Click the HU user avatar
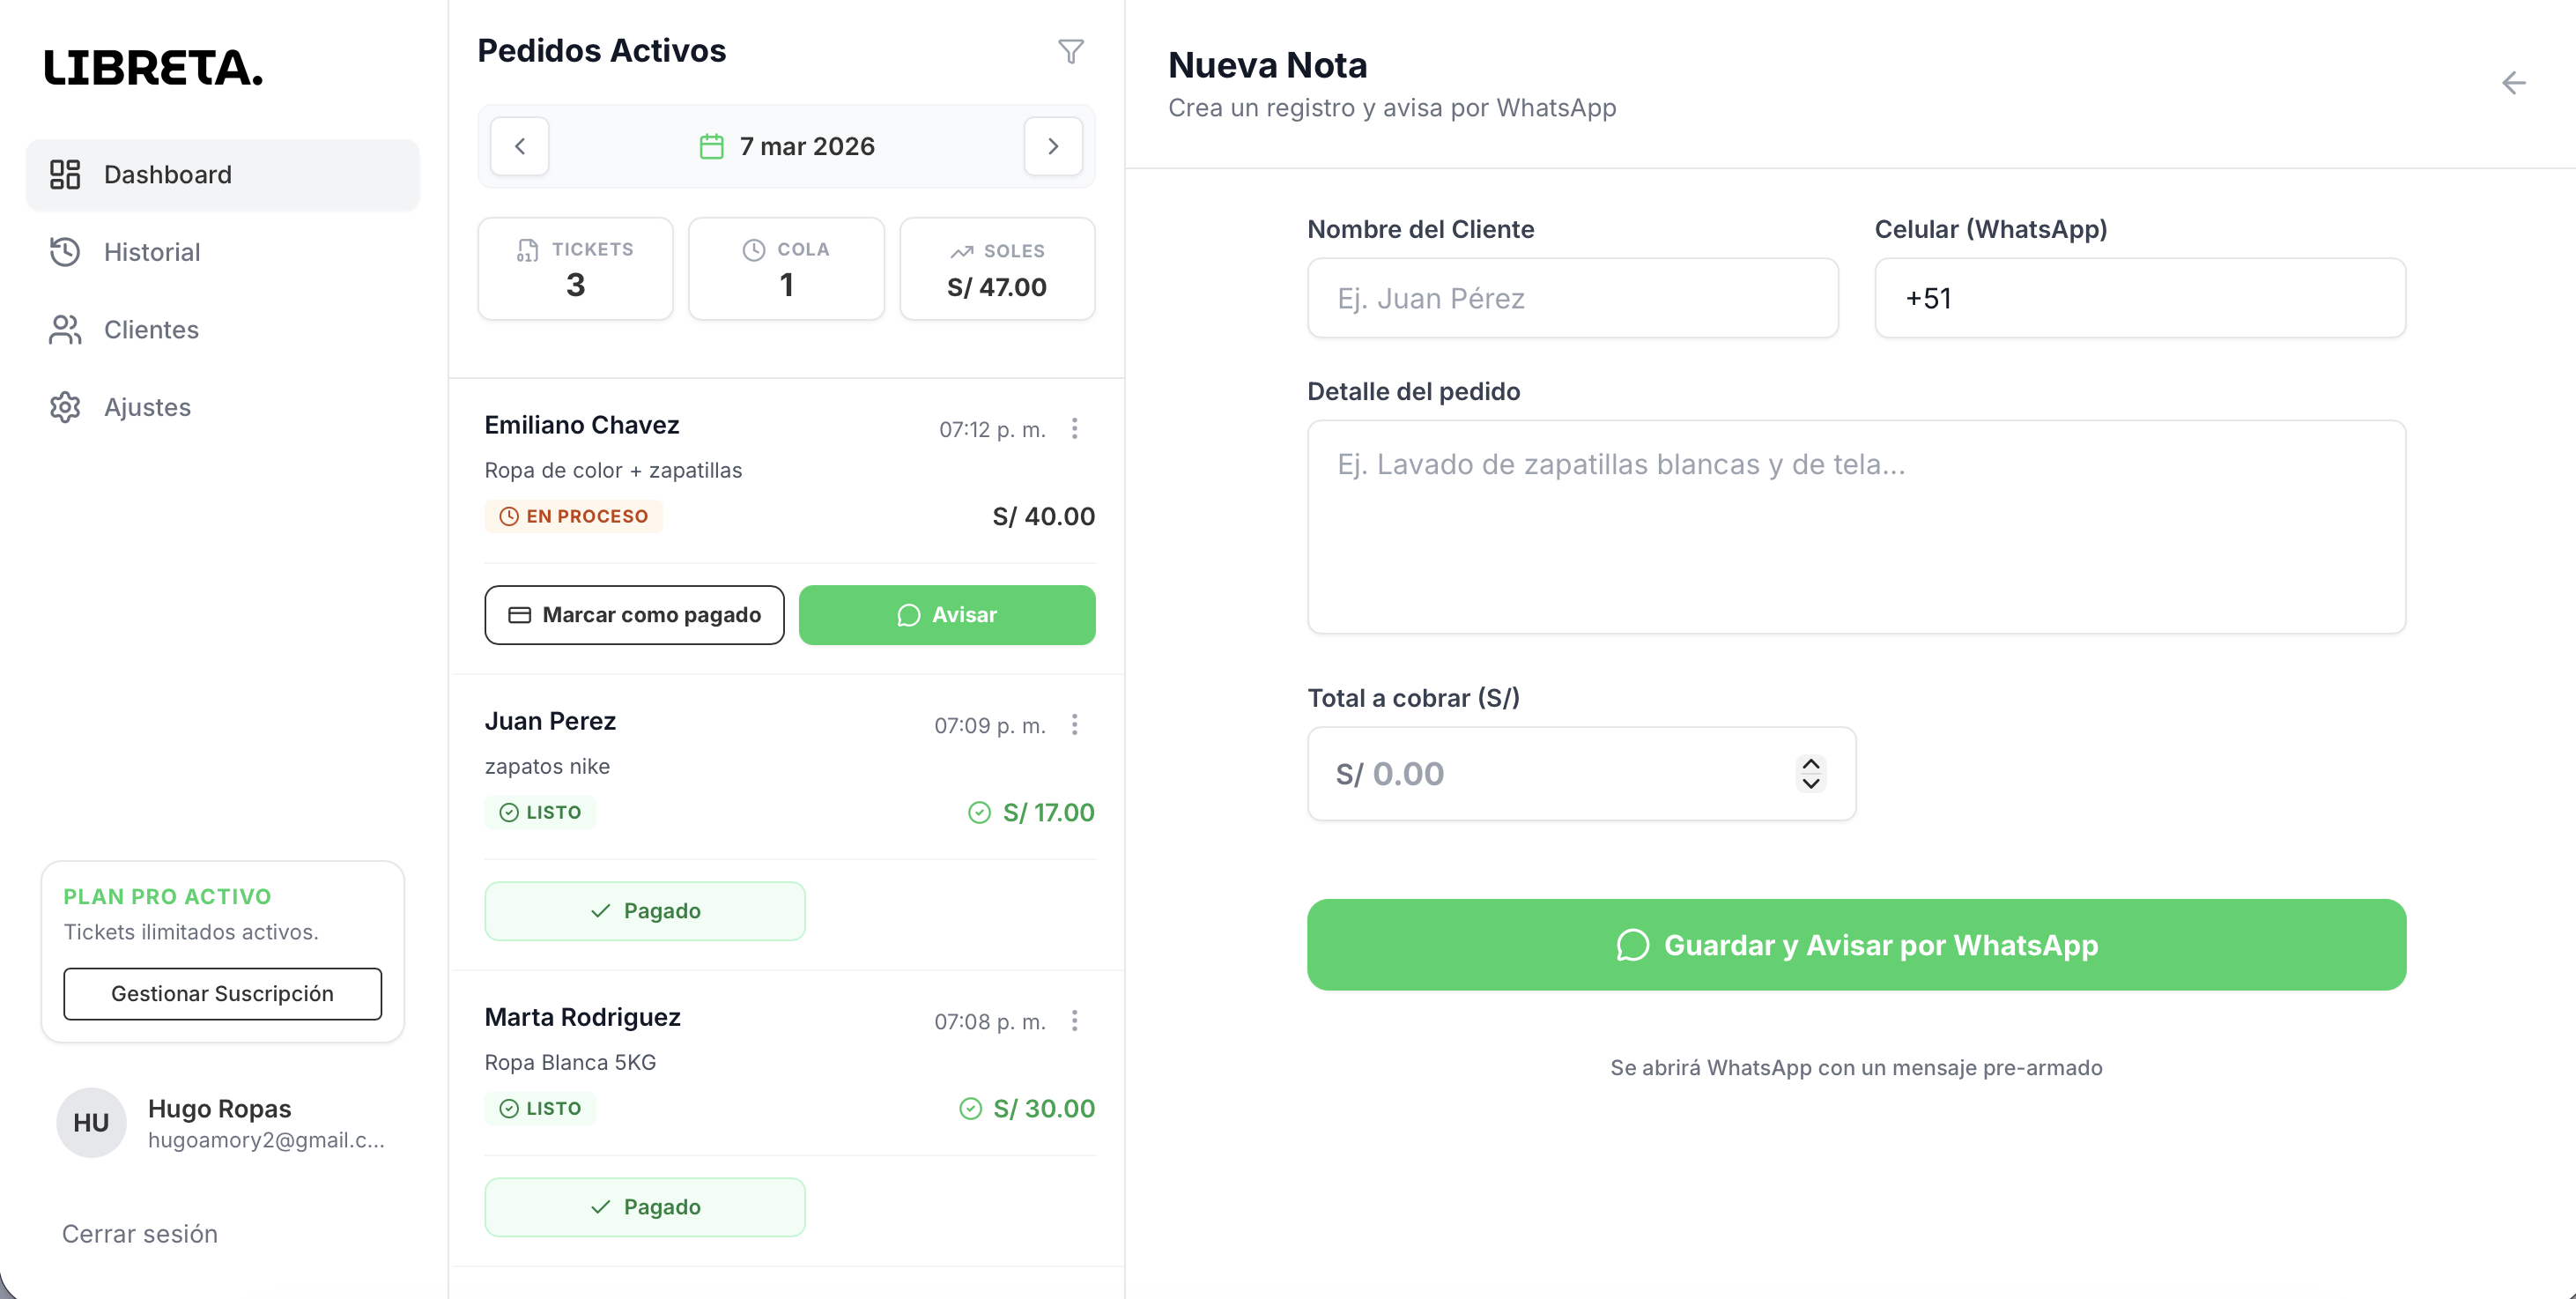 [91, 1122]
